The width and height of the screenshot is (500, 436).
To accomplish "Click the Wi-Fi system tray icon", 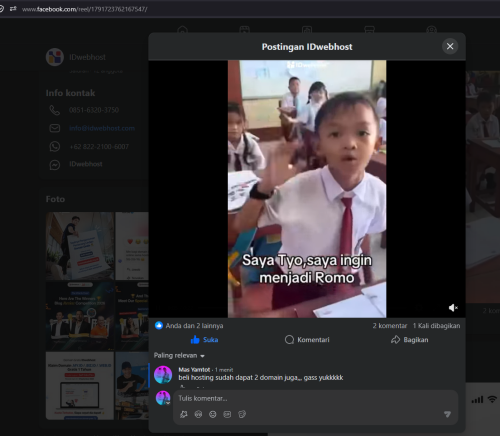I will tap(492, 399).
